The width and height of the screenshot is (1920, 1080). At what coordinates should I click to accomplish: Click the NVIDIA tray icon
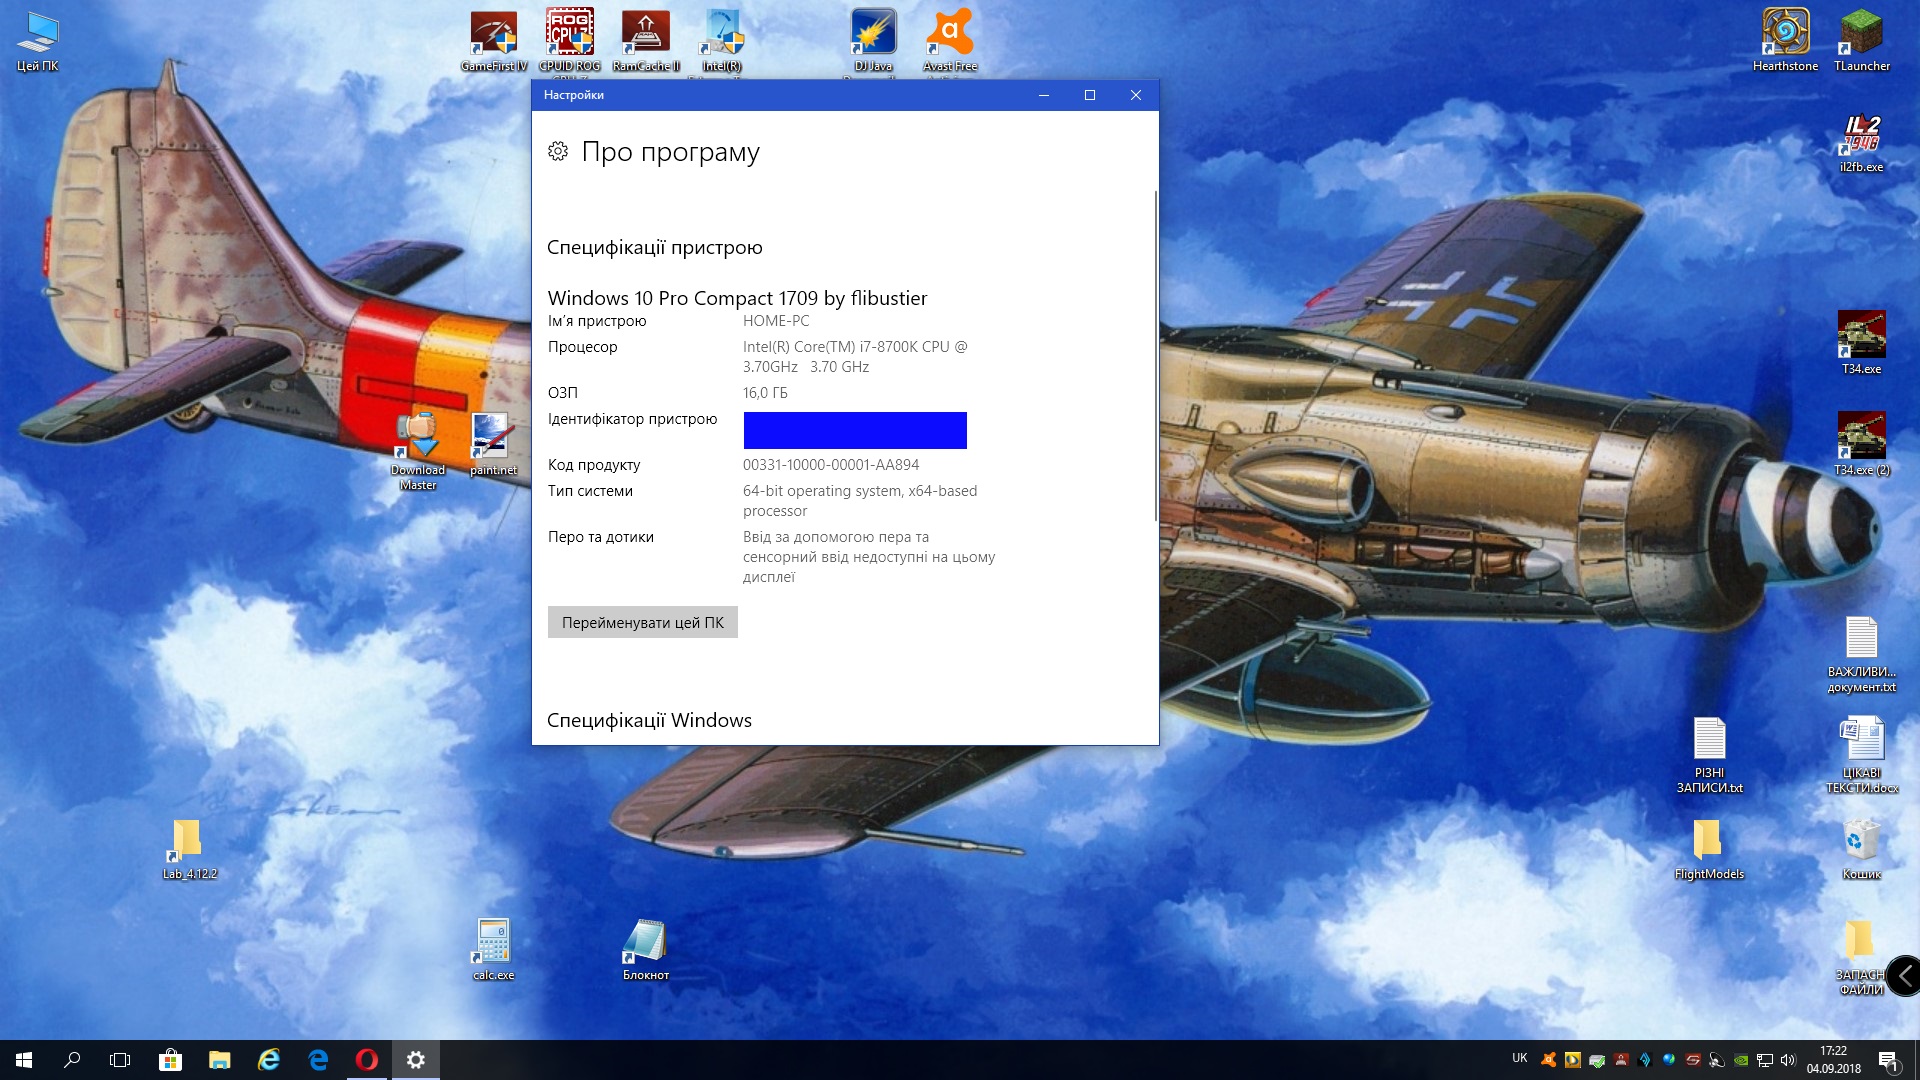[1741, 1060]
